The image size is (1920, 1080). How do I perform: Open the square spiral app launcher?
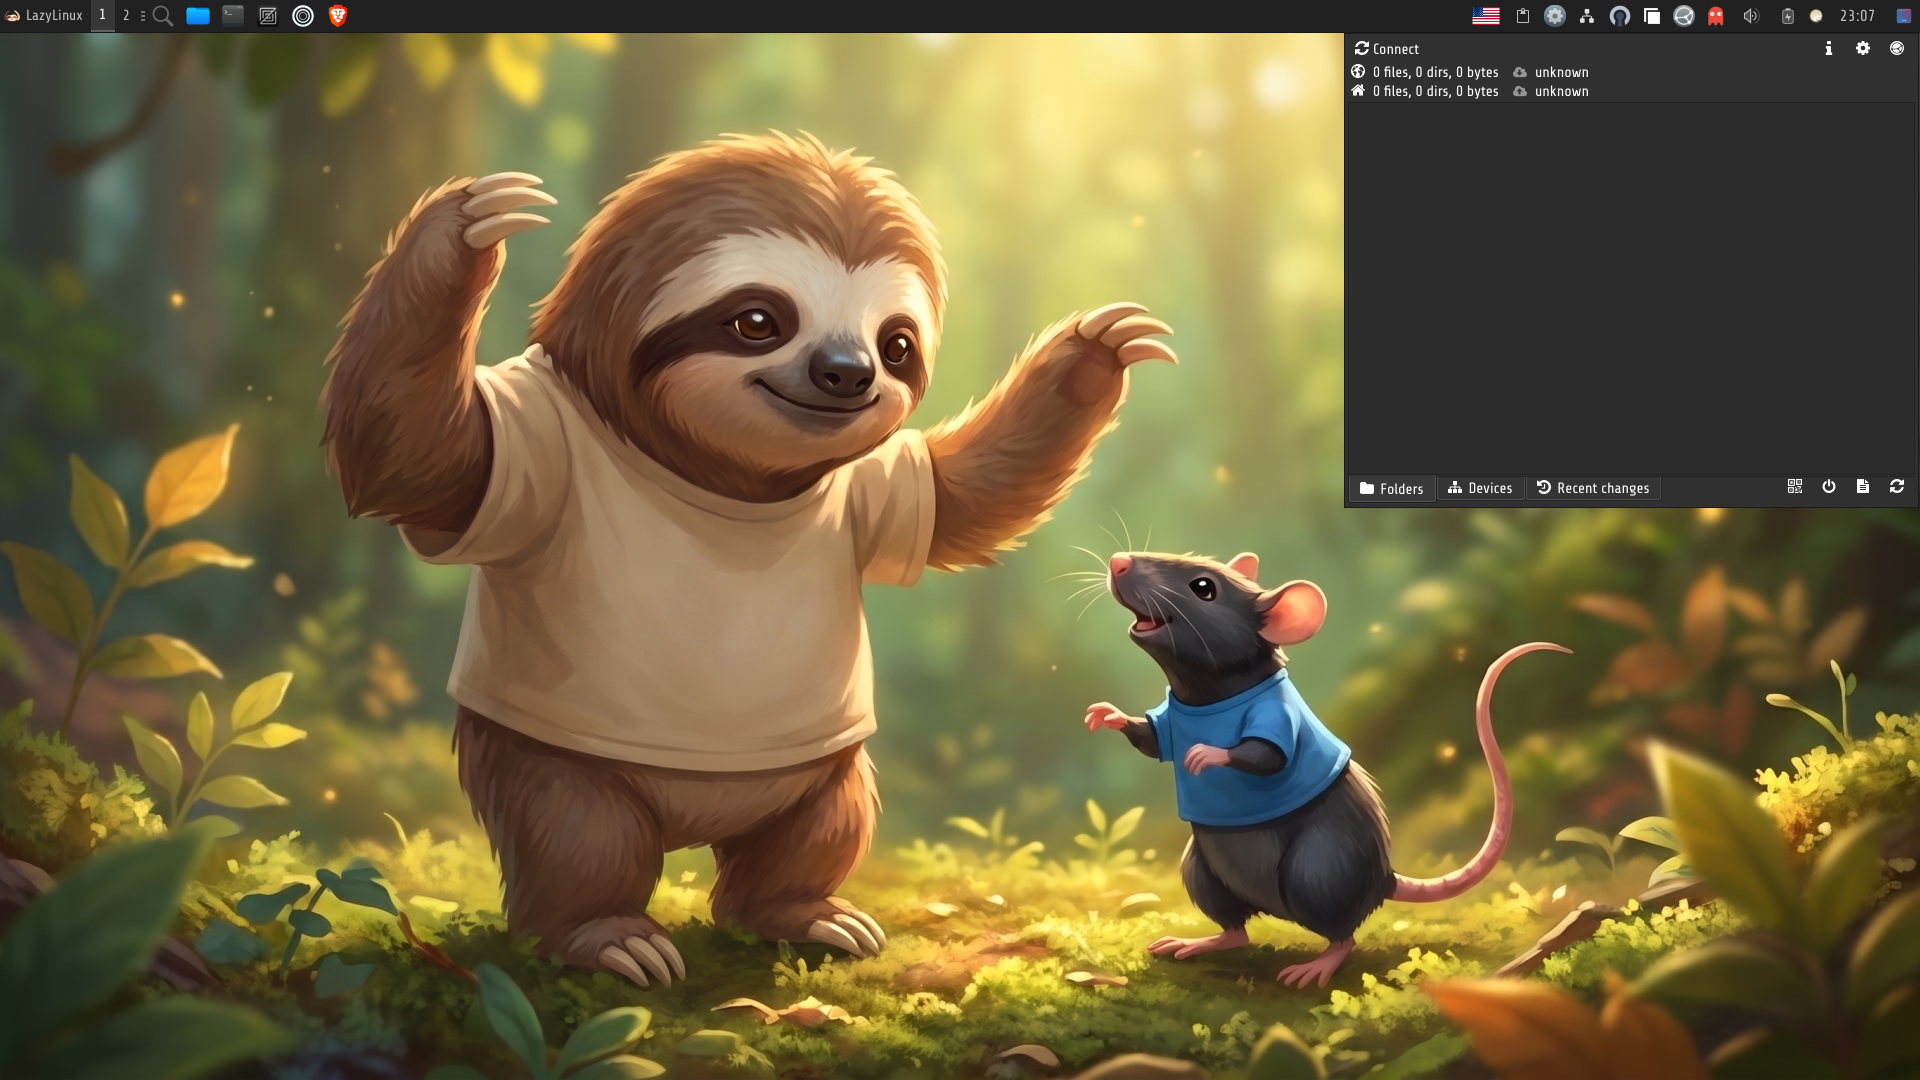tap(268, 16)
